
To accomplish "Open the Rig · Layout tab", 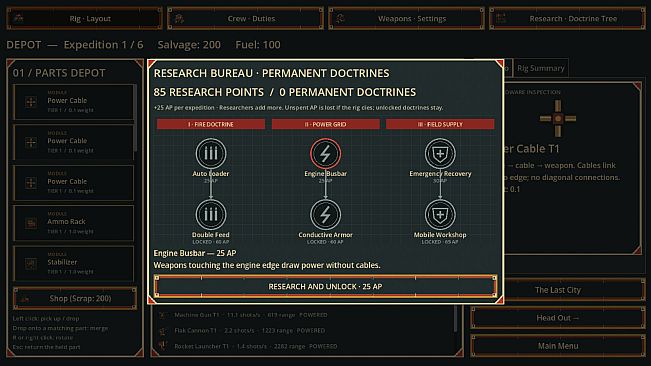I will pos(84,19).
